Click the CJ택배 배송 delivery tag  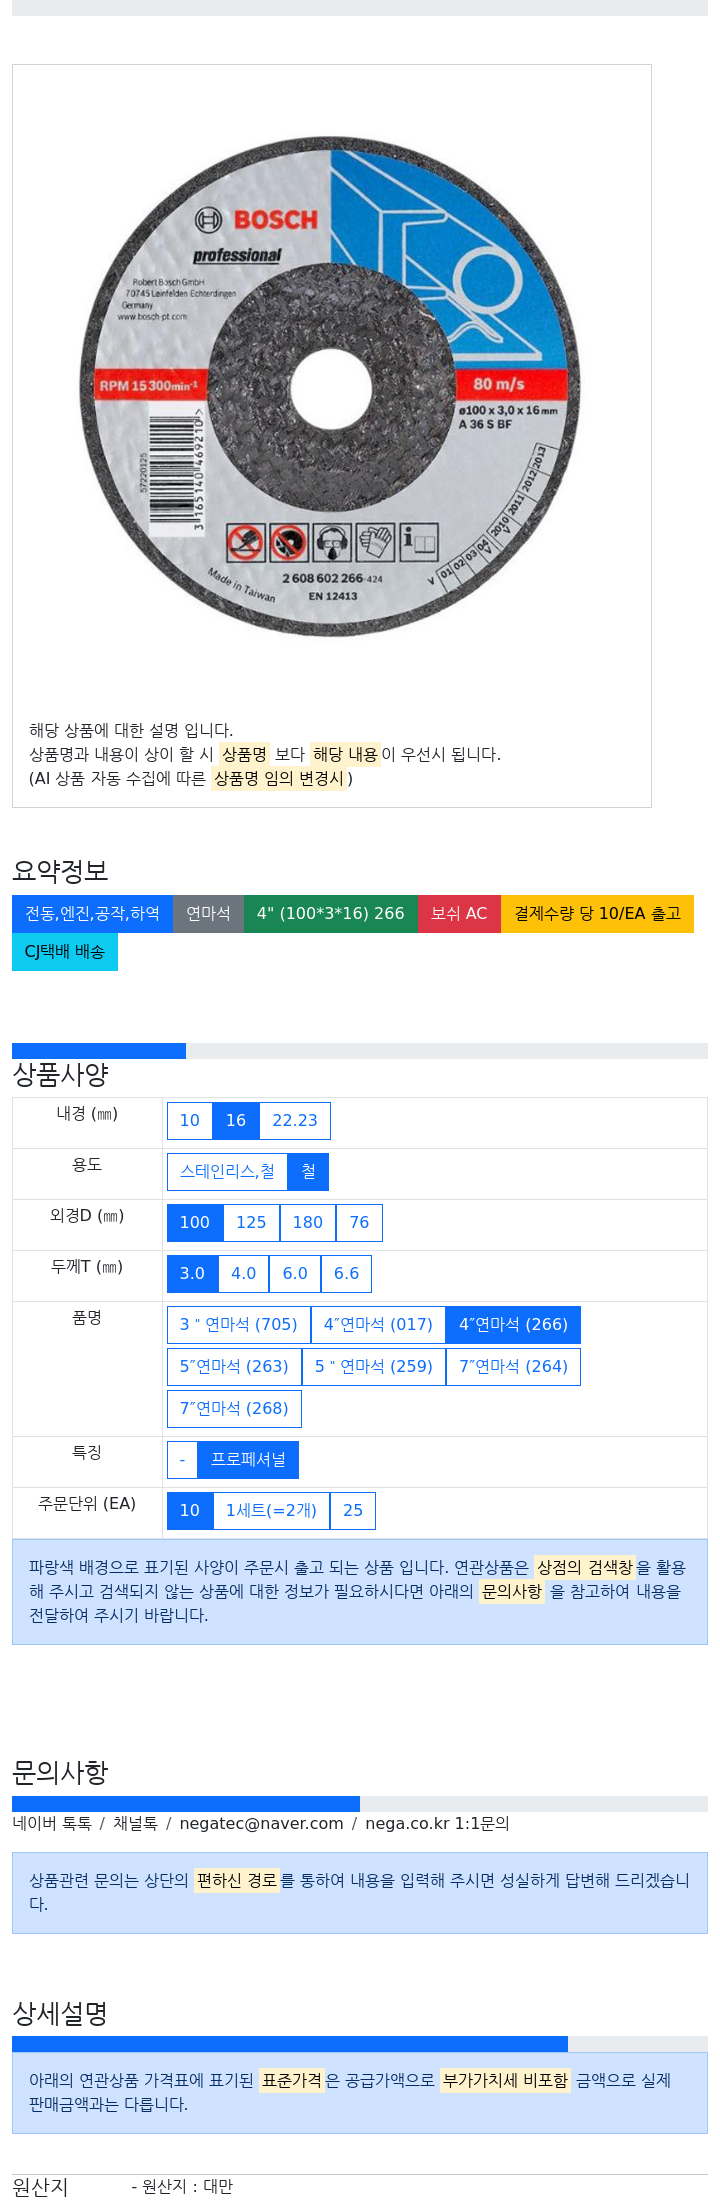click(65, 952)
